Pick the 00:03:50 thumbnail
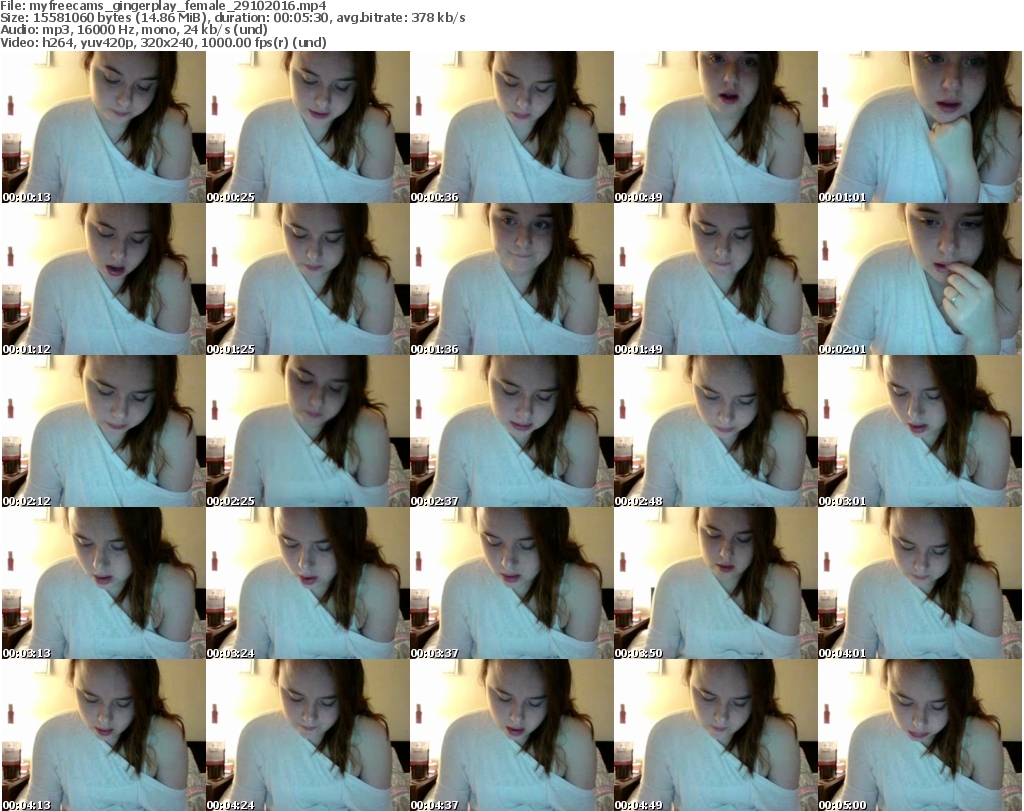The height and width of the screenshot is (811, 1024). click(716, 583)
